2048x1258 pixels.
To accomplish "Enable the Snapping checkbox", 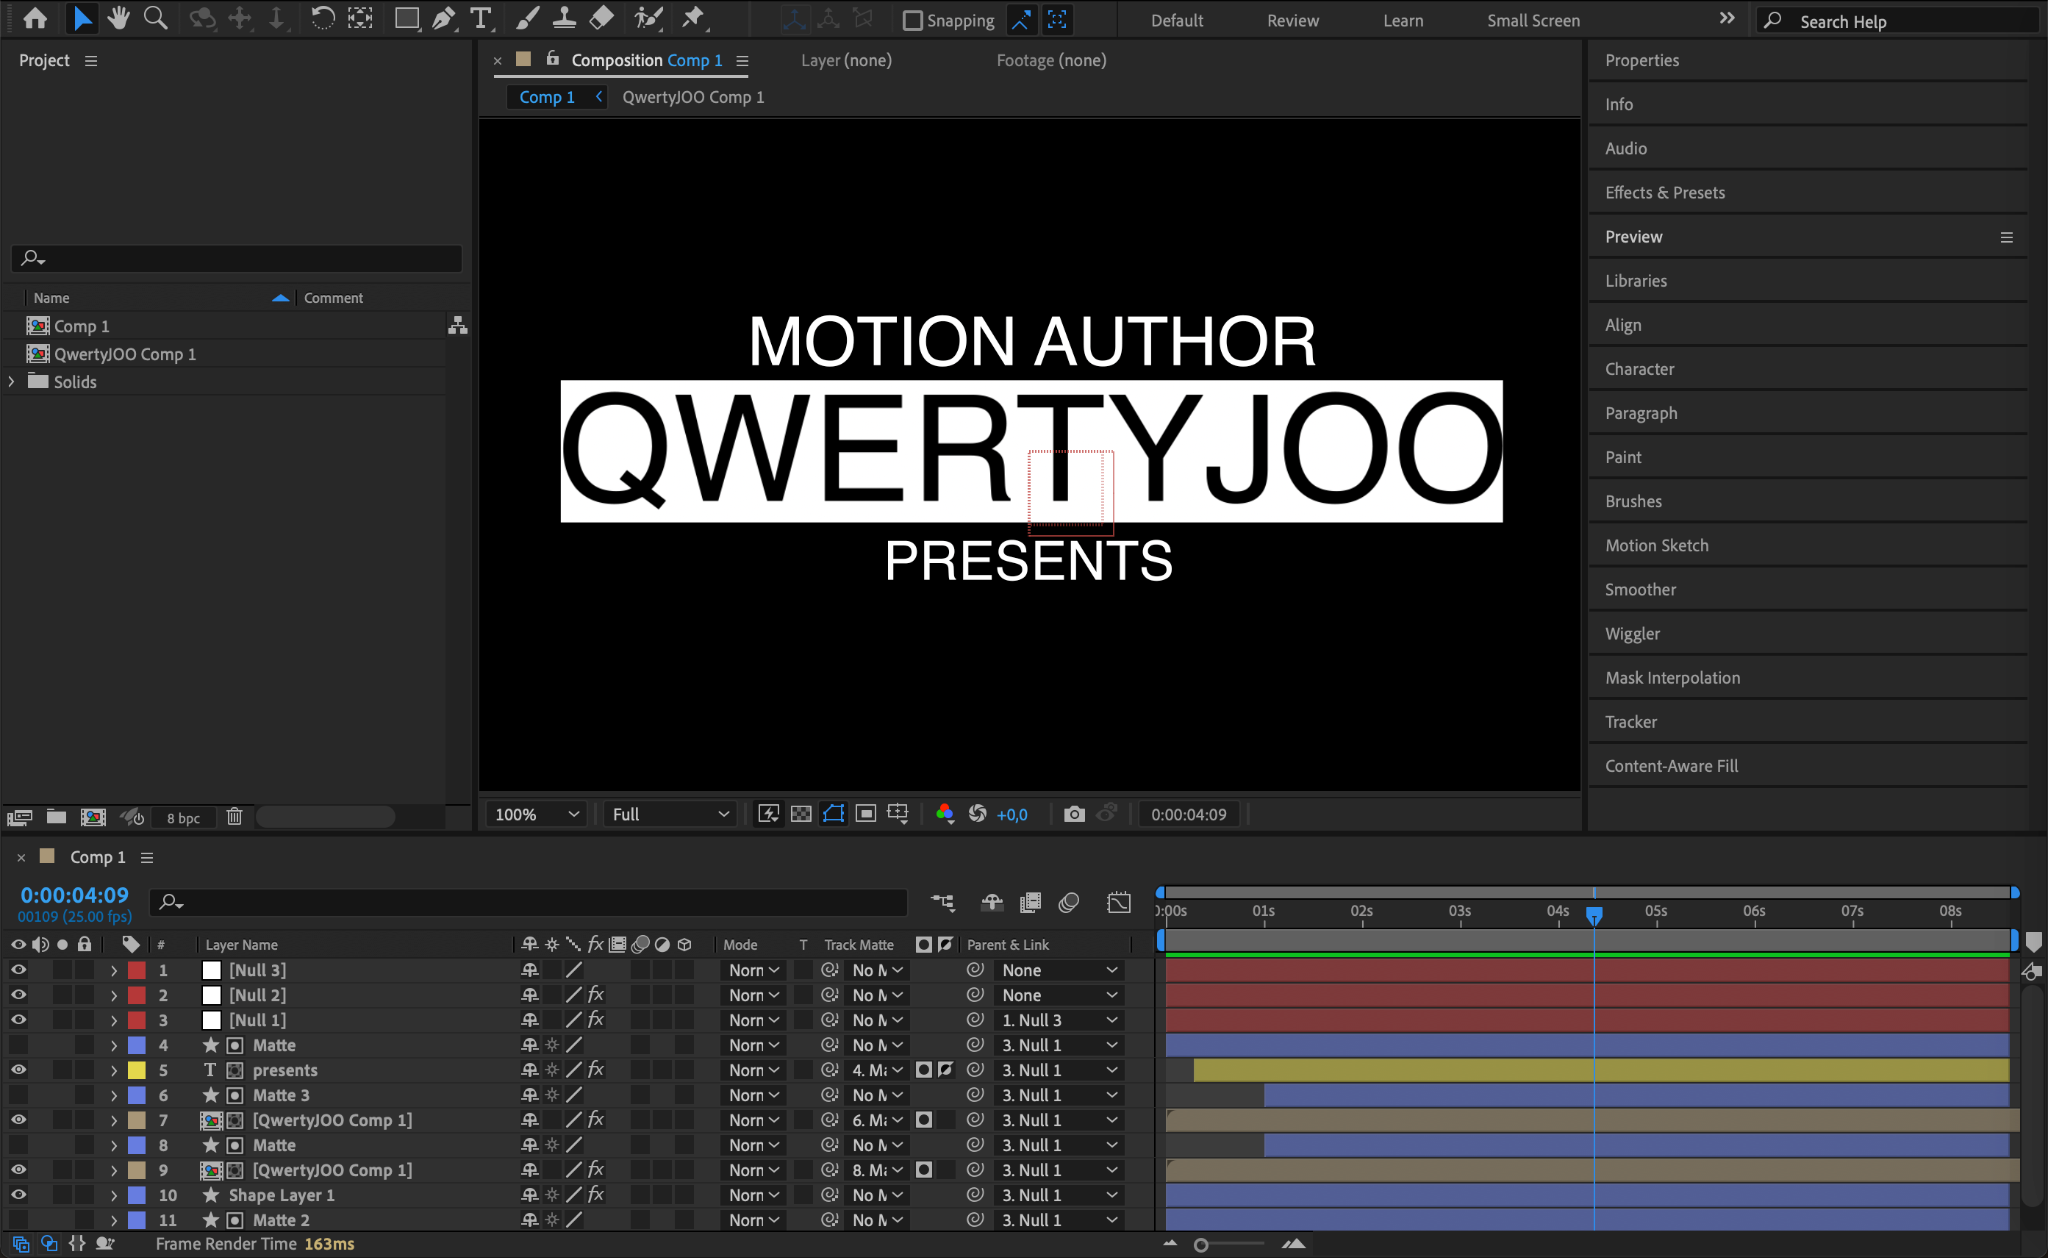I will coord(912,20).
